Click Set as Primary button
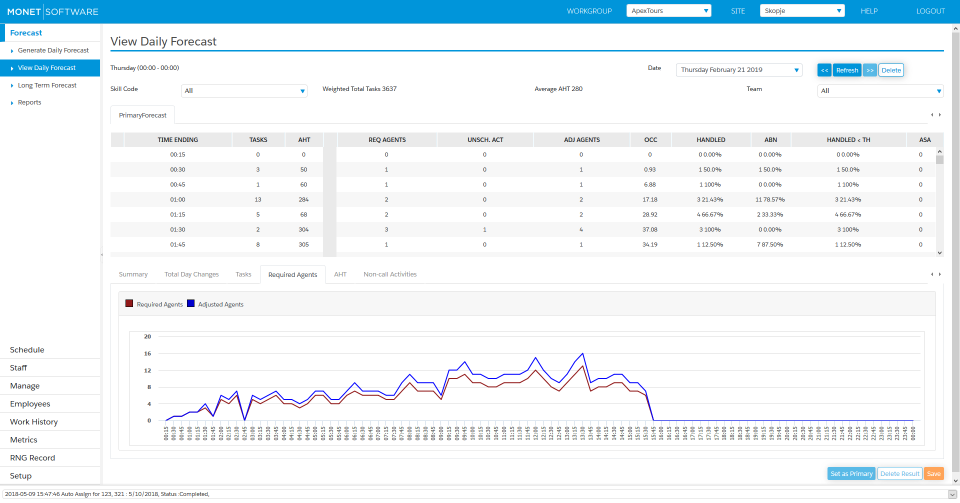 coord(851,473)
